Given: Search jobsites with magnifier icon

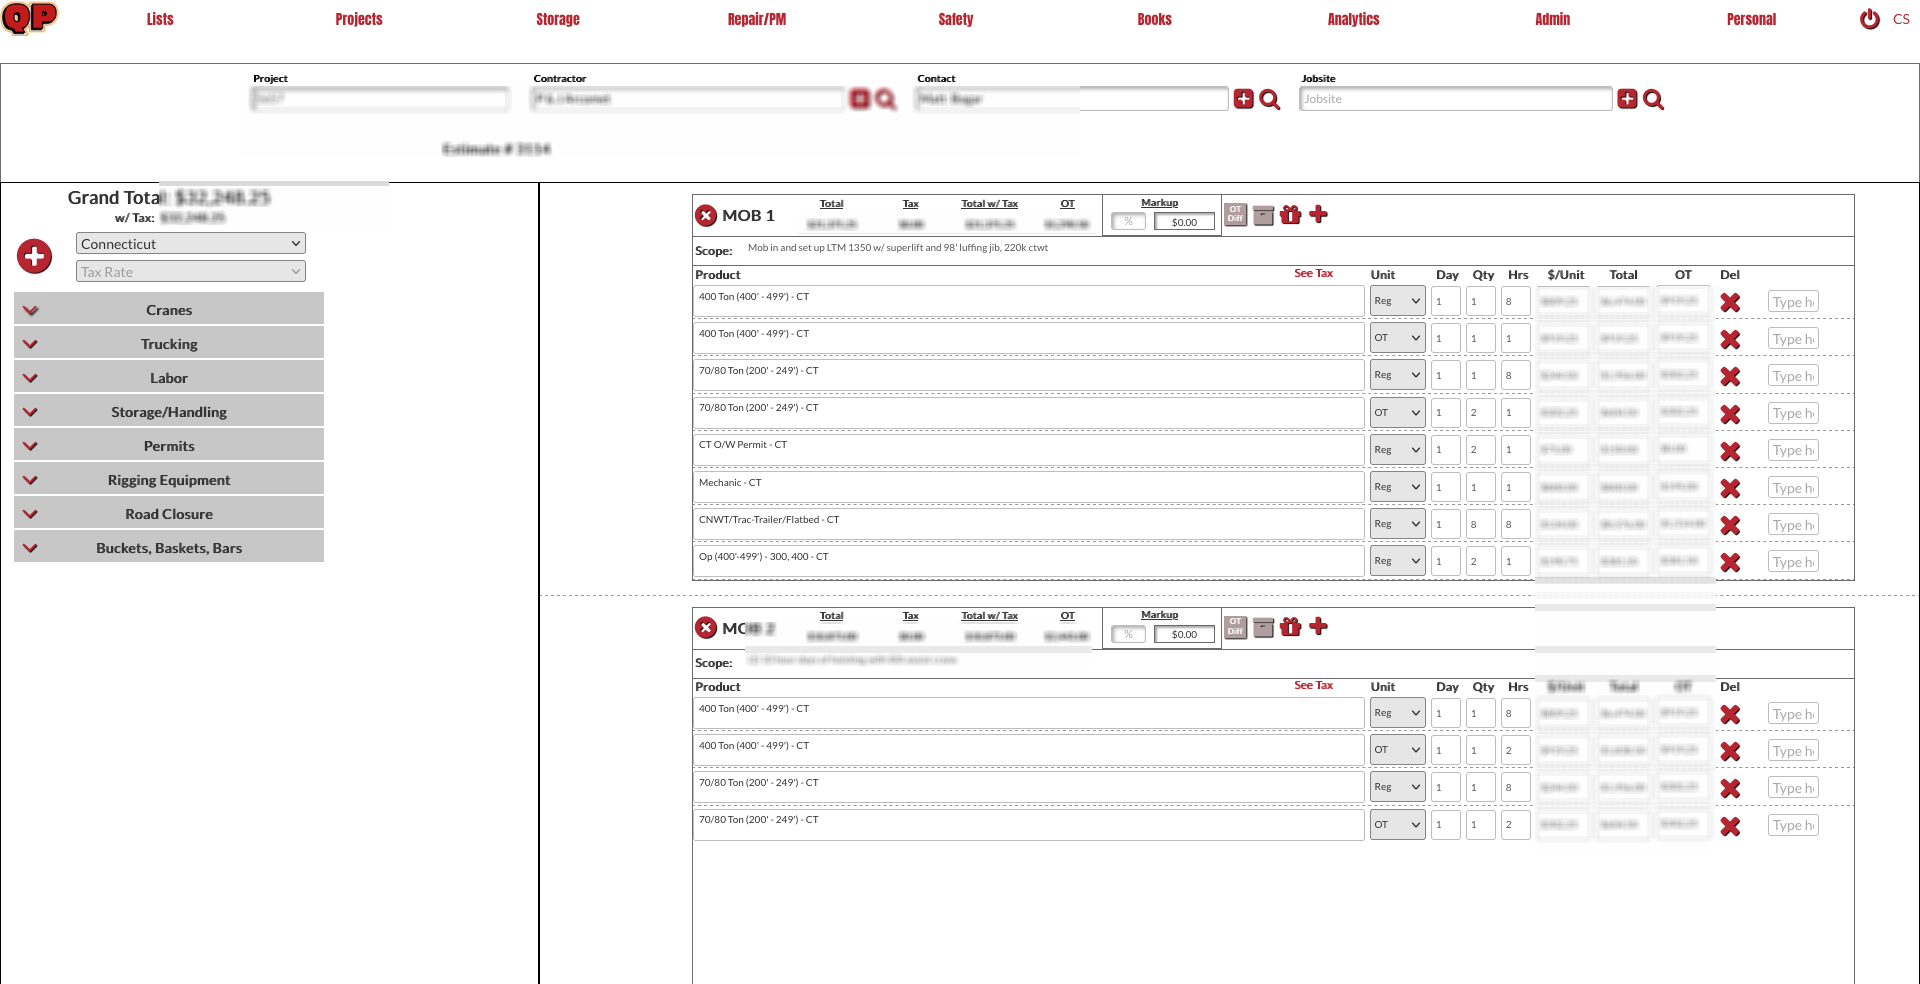Looking at the screenshot, I should (x=1654, y=99).
